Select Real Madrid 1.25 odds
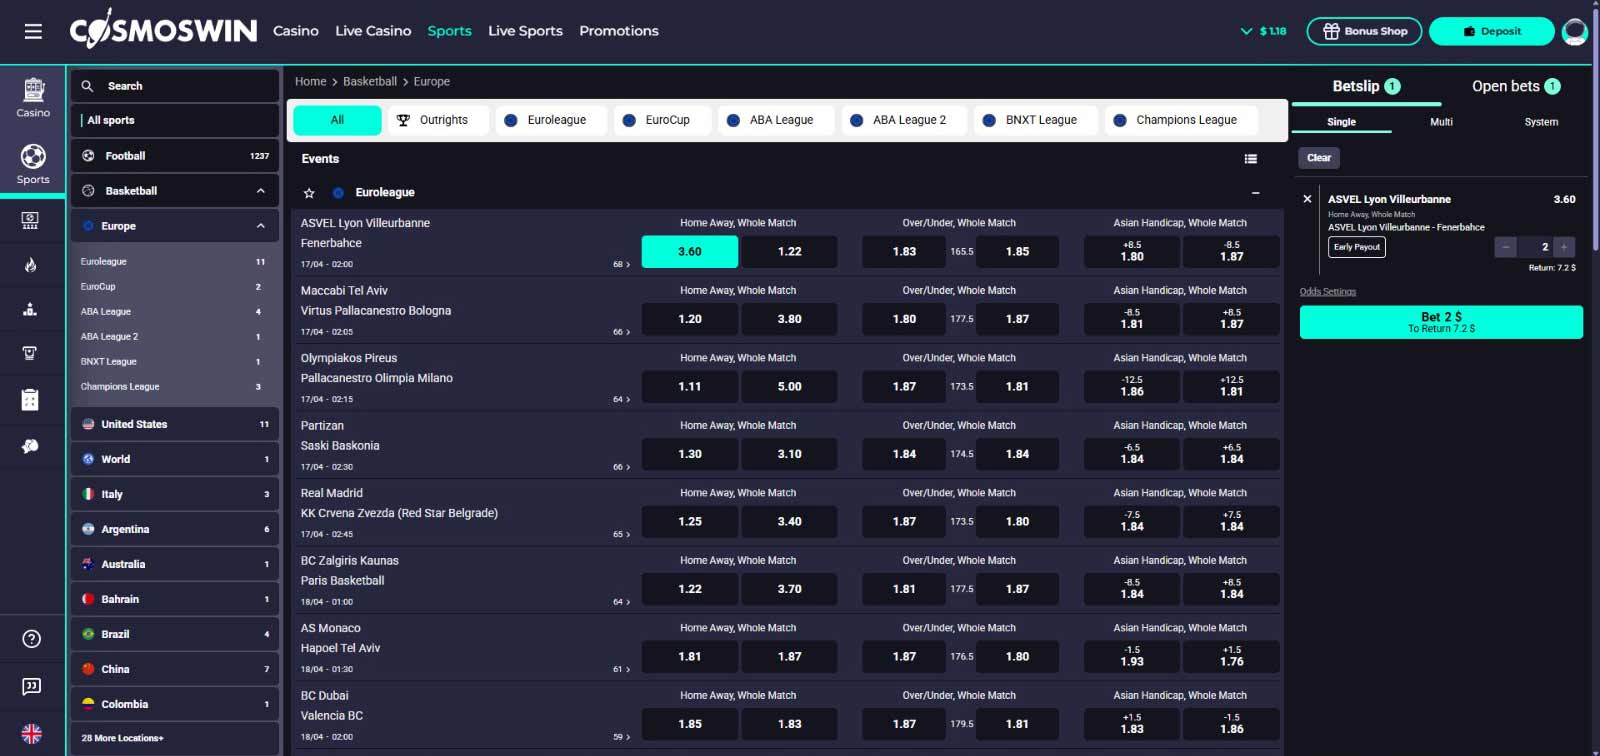1600x756 pixels. pyautogui.click(x=690, y=522)
